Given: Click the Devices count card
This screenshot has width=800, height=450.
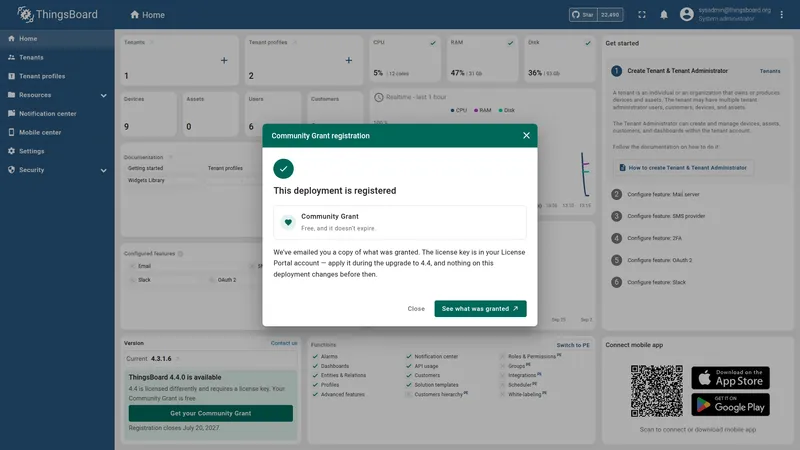Looking at the screenshot, I should coord(148,114).
